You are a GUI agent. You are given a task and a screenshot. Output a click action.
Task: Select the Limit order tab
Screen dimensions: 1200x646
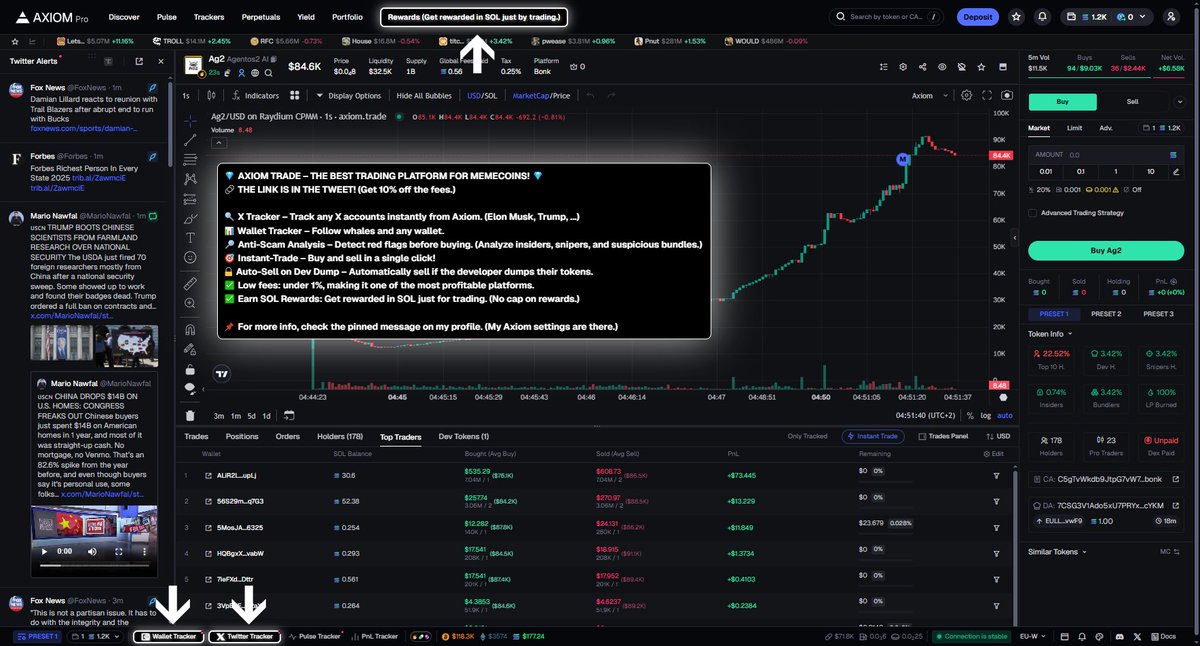(x=1074, y=128)
